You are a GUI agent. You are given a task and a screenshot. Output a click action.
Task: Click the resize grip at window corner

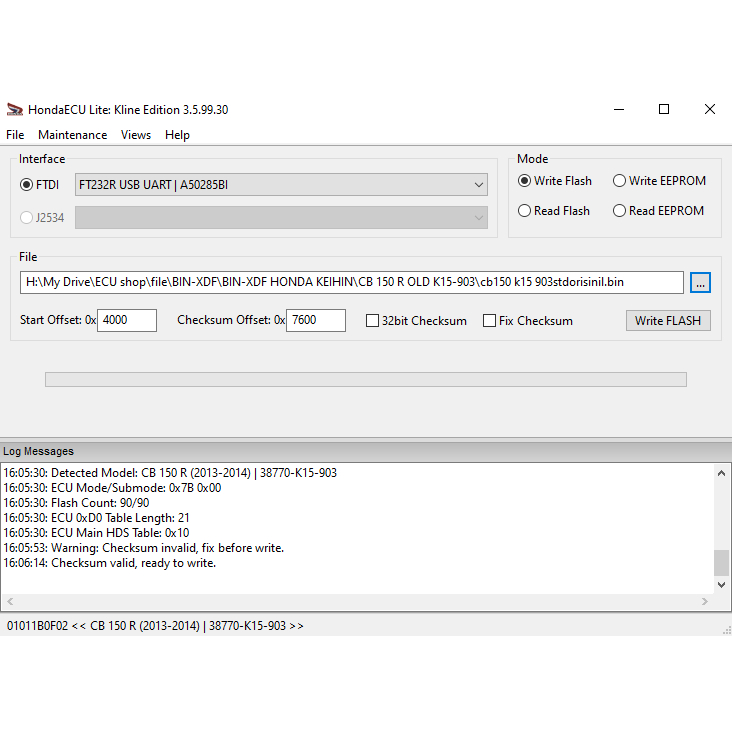[x=725, y=629]
